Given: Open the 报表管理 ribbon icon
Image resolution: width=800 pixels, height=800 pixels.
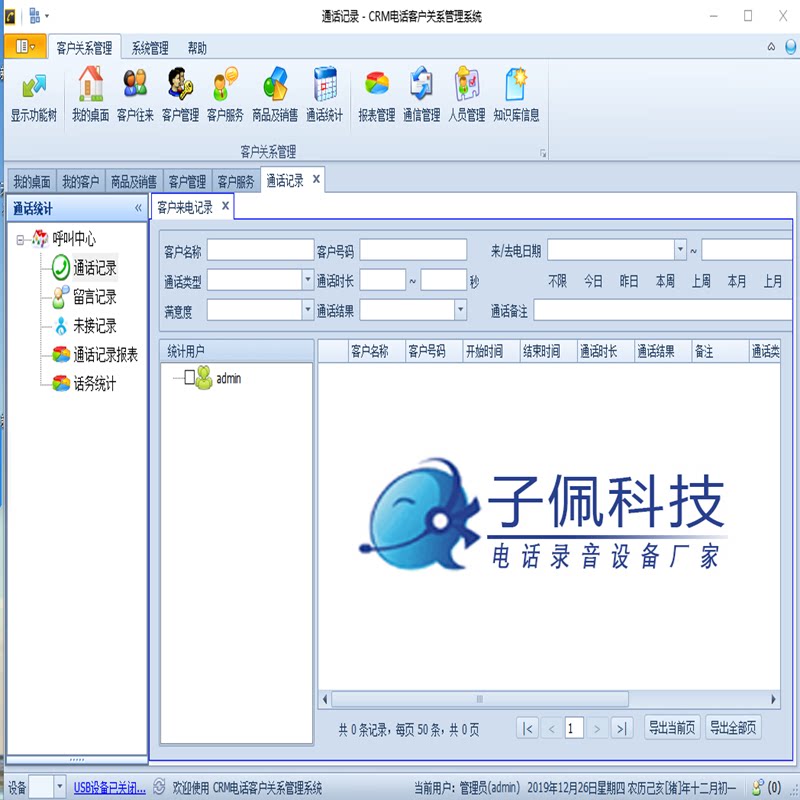Looking at the screenshot, I should (377, 96).
